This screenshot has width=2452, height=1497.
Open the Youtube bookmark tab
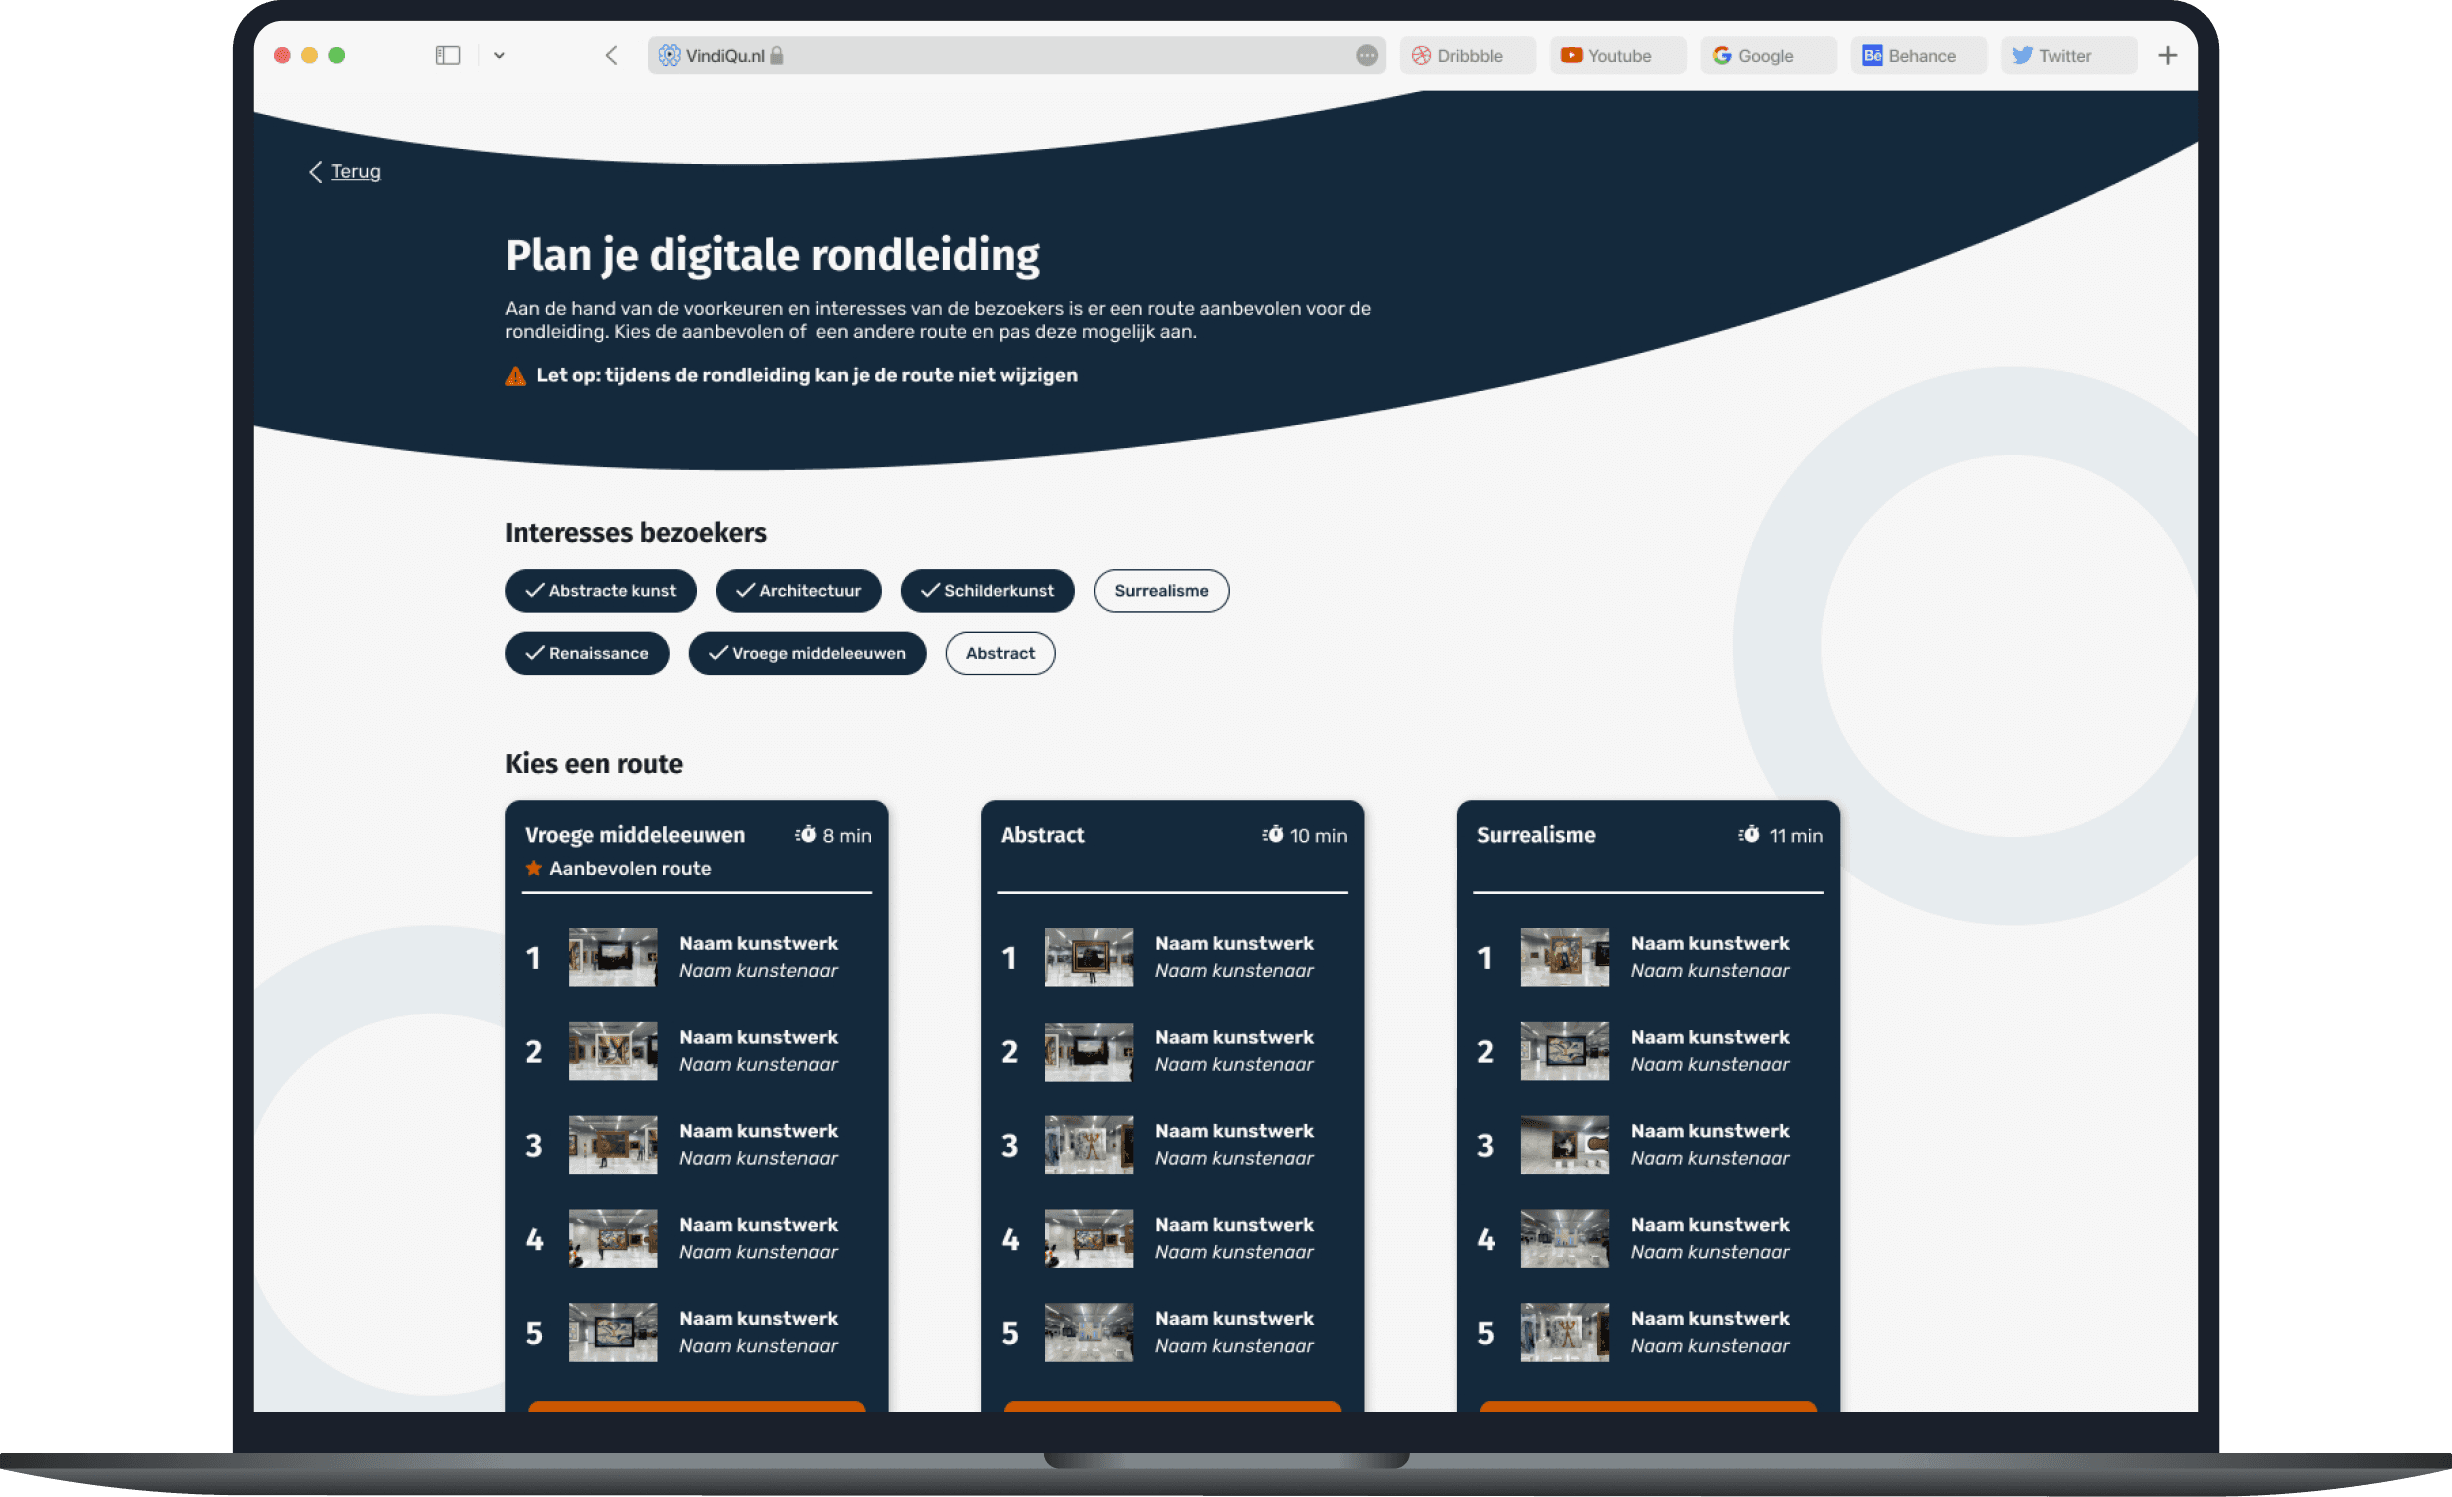click(1617, 56)
